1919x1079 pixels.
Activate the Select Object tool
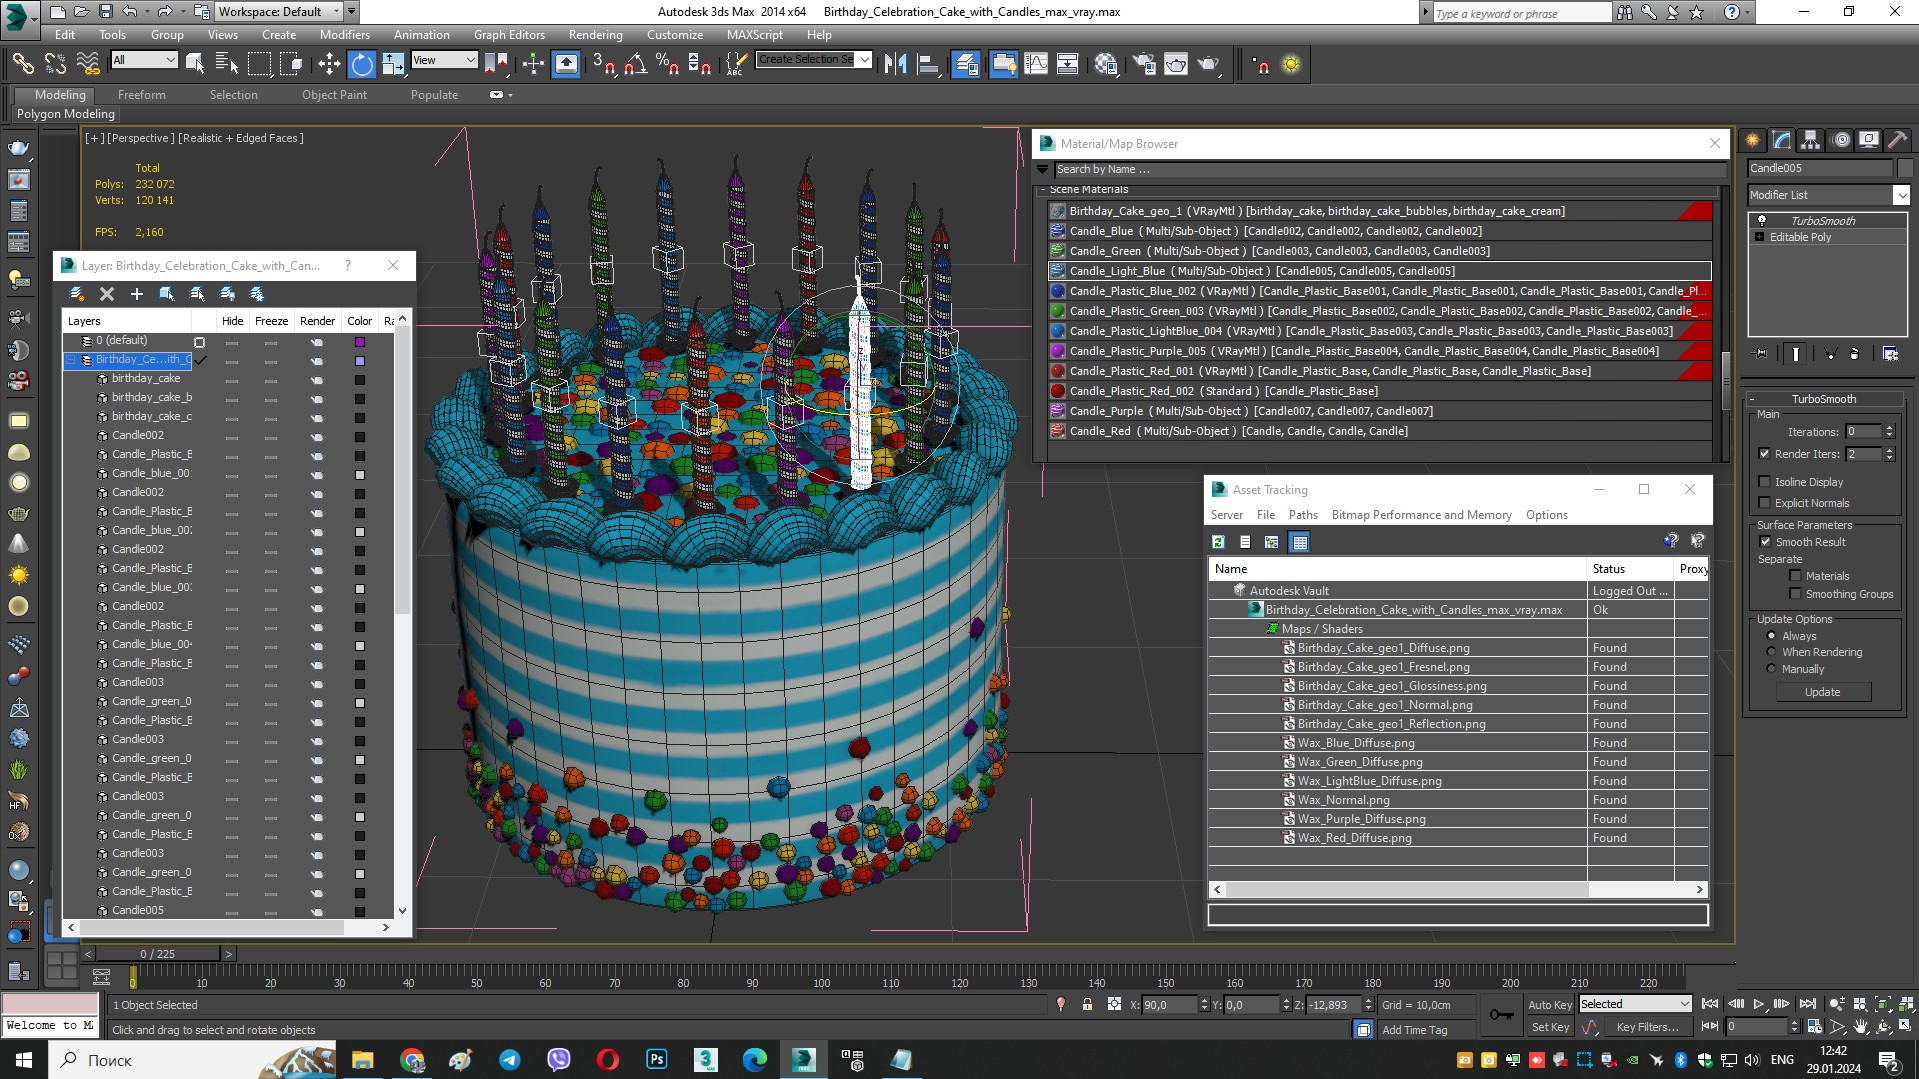coord(195,64)
